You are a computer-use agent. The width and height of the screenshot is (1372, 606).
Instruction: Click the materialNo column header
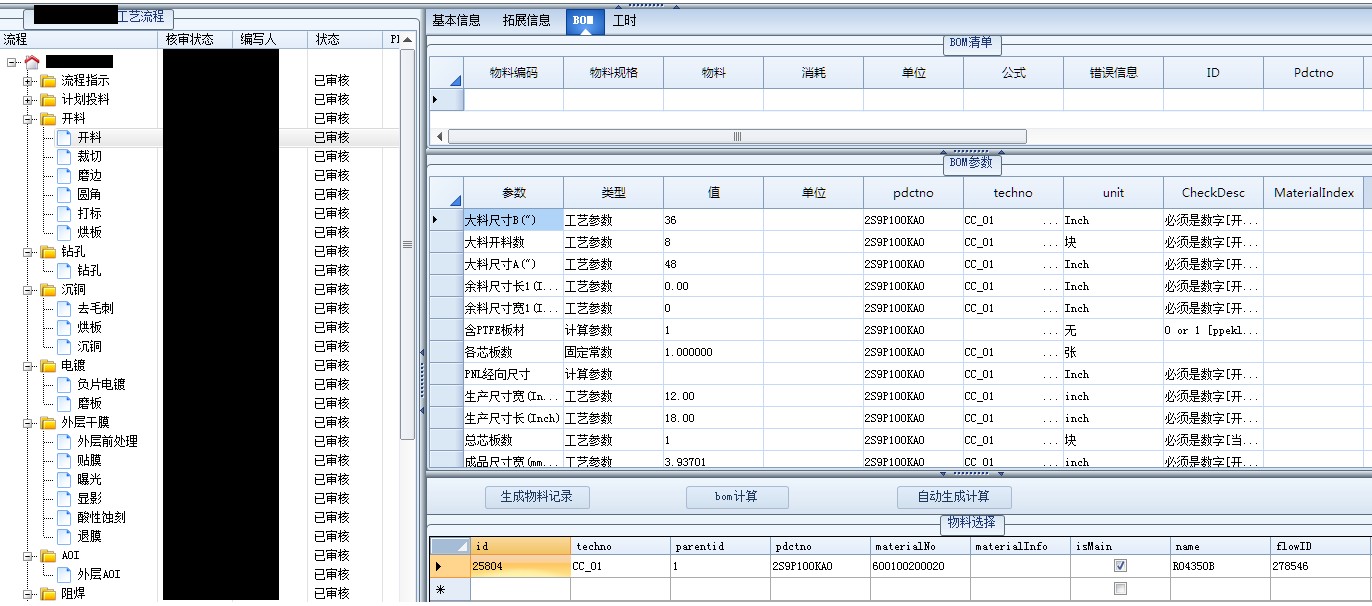point(920,547)
